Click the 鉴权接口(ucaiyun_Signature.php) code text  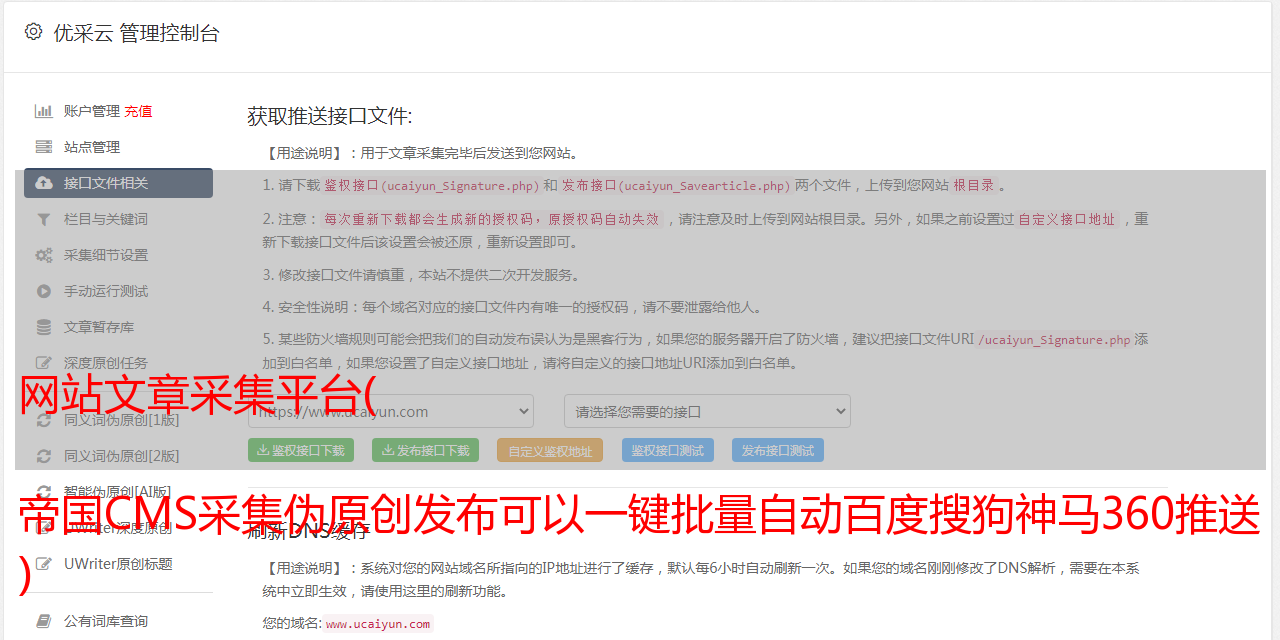click(432, 185)
